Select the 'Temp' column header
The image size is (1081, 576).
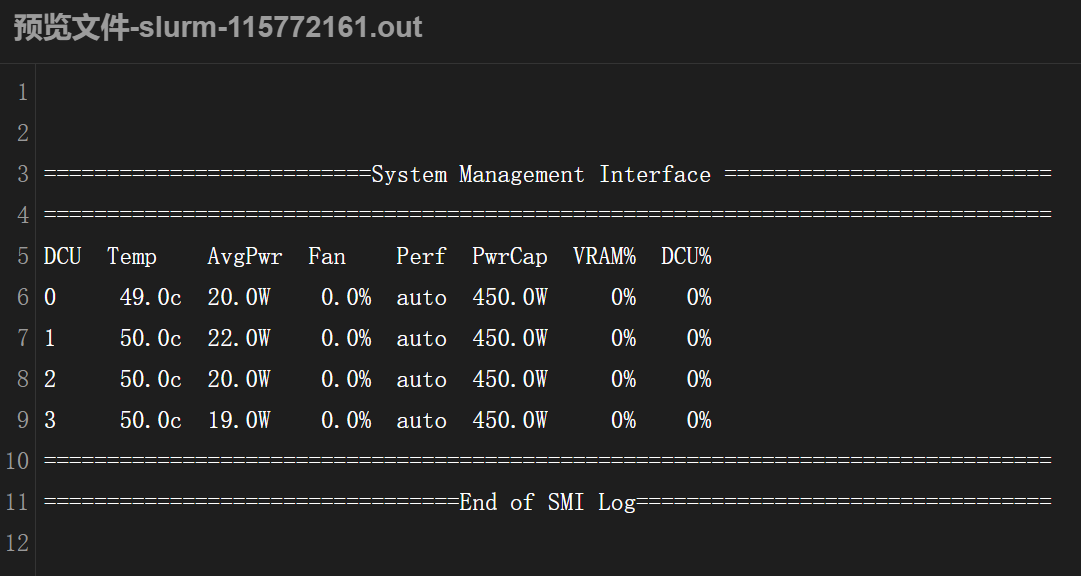pos(132,257)
